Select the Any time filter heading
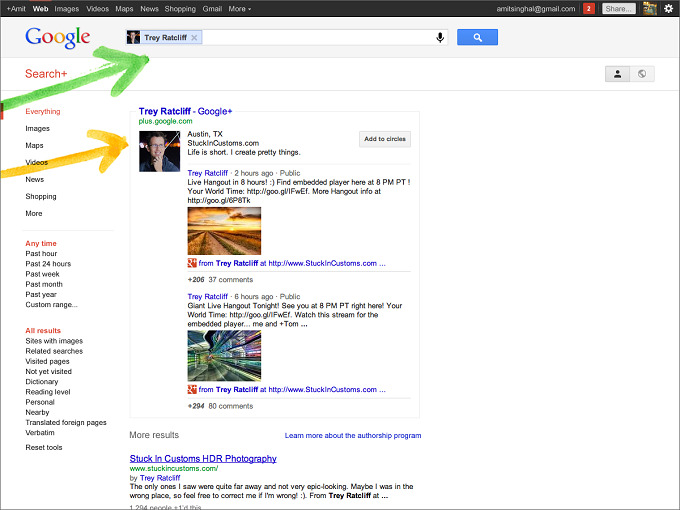This screenshot has height=510, width=680. coord(41,243)
